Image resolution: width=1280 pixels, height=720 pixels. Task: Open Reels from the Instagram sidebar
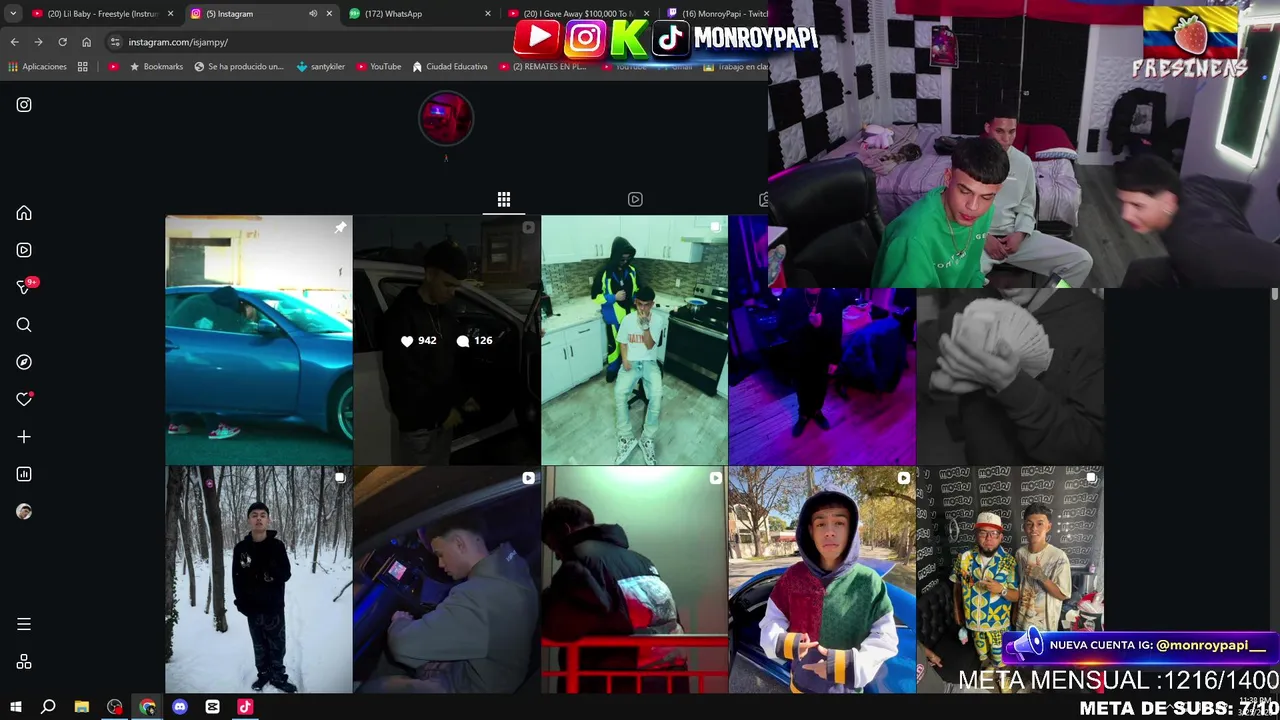coord(24,250)
